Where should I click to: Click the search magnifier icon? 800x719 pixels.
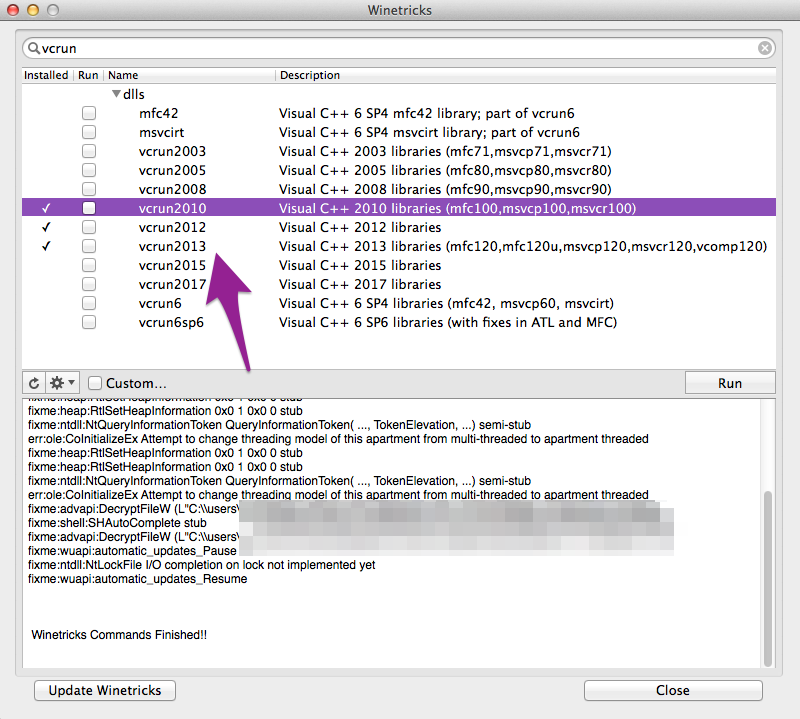[34, 48]
